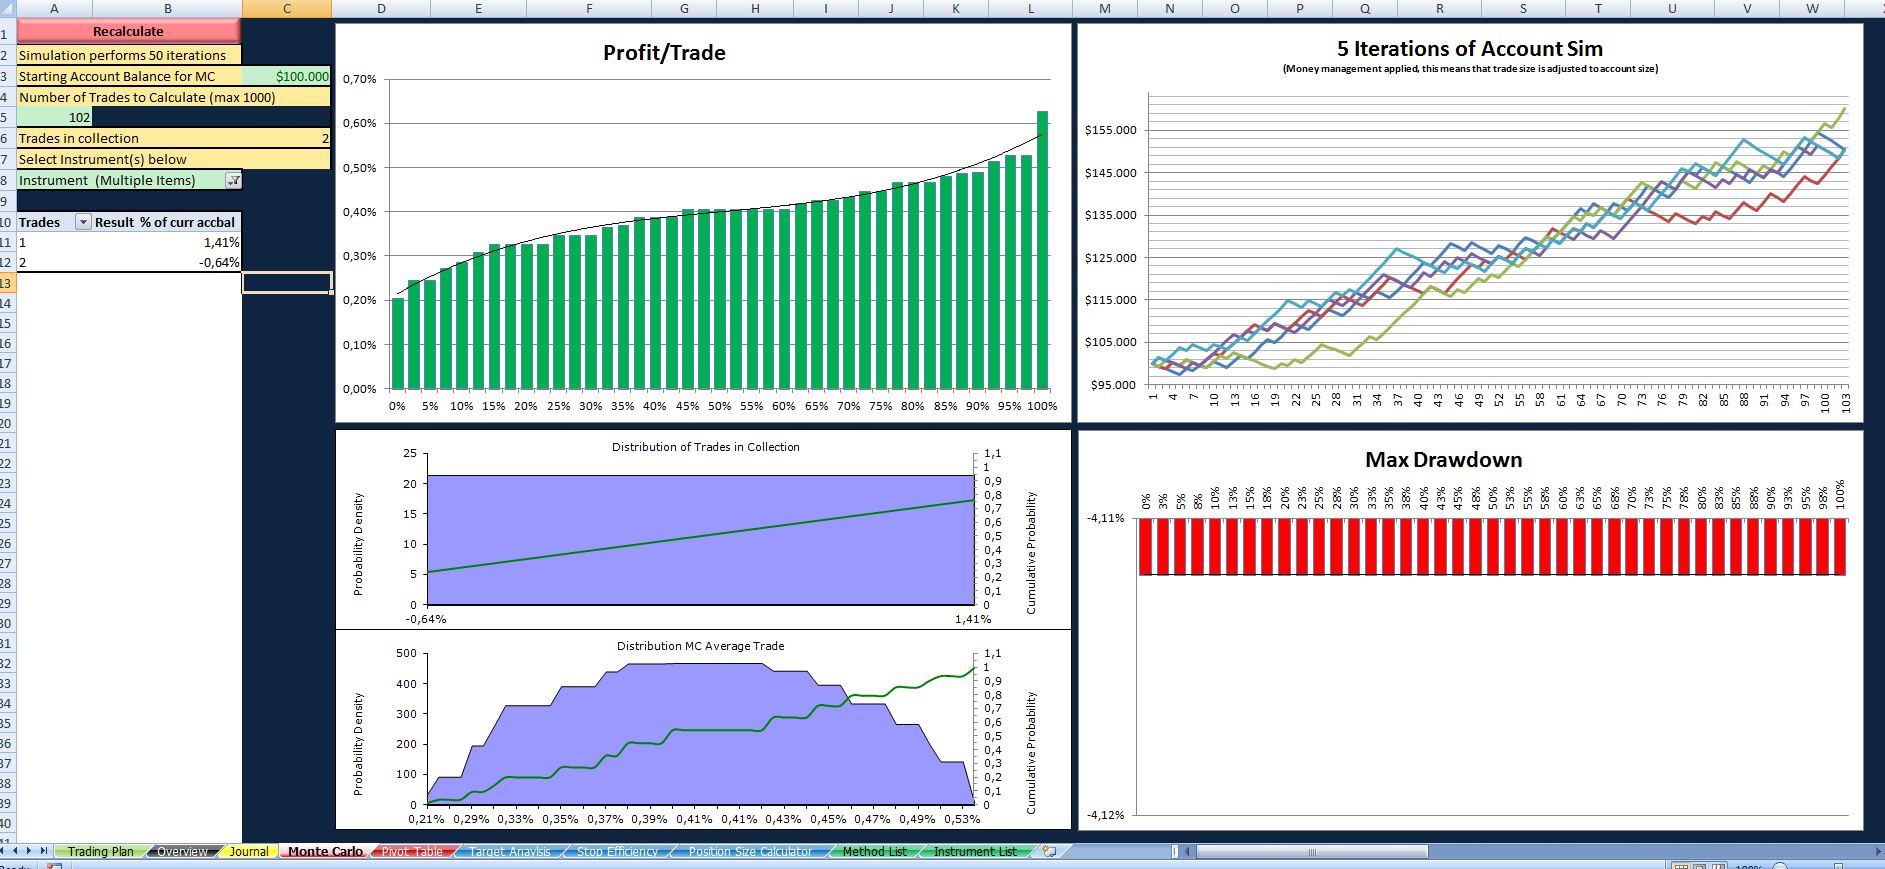Select 'Number of Trades to Calculate' cell
Screen dimensions: 1885x869
(173, 97)
